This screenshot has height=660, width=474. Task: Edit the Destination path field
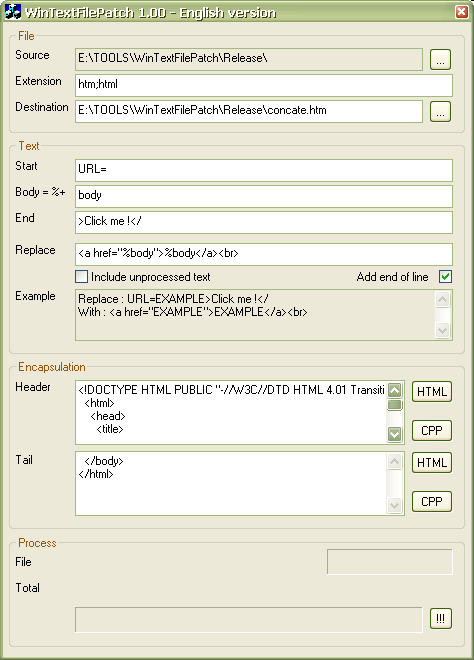pyautogui.click(x=249, y=112)
